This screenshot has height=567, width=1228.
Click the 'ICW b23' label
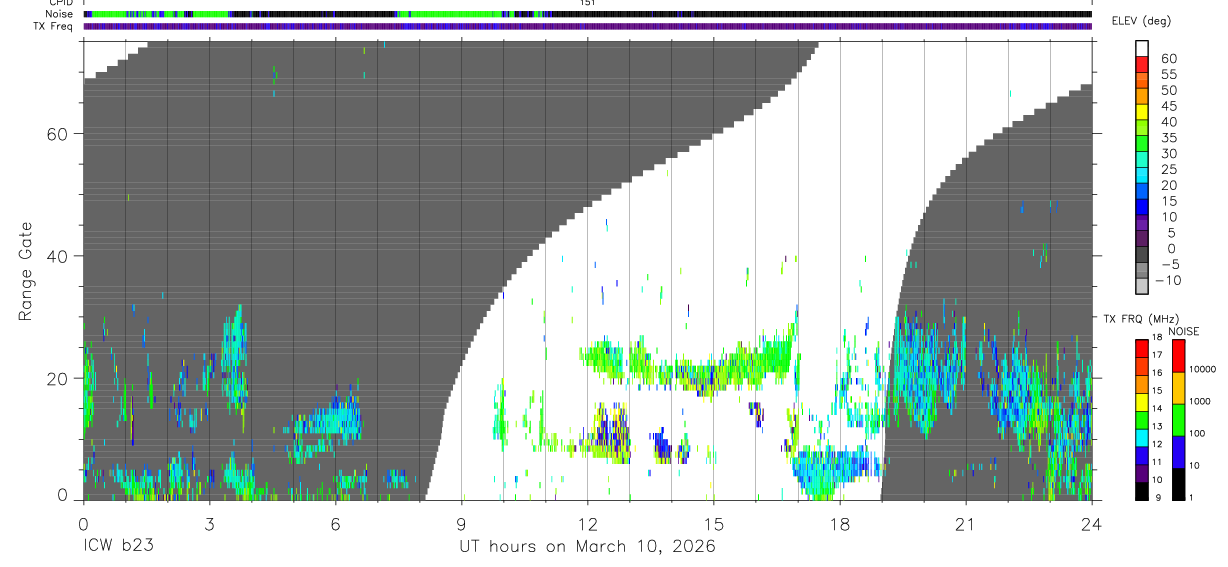pyautogui.click(x=121, y=547)
